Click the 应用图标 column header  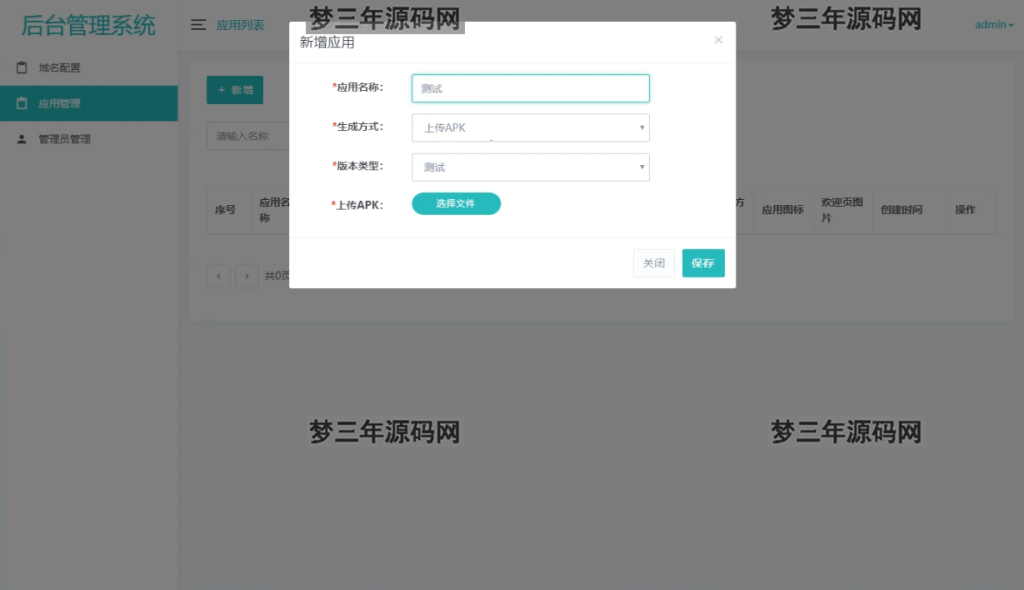(x=782, y=210)
